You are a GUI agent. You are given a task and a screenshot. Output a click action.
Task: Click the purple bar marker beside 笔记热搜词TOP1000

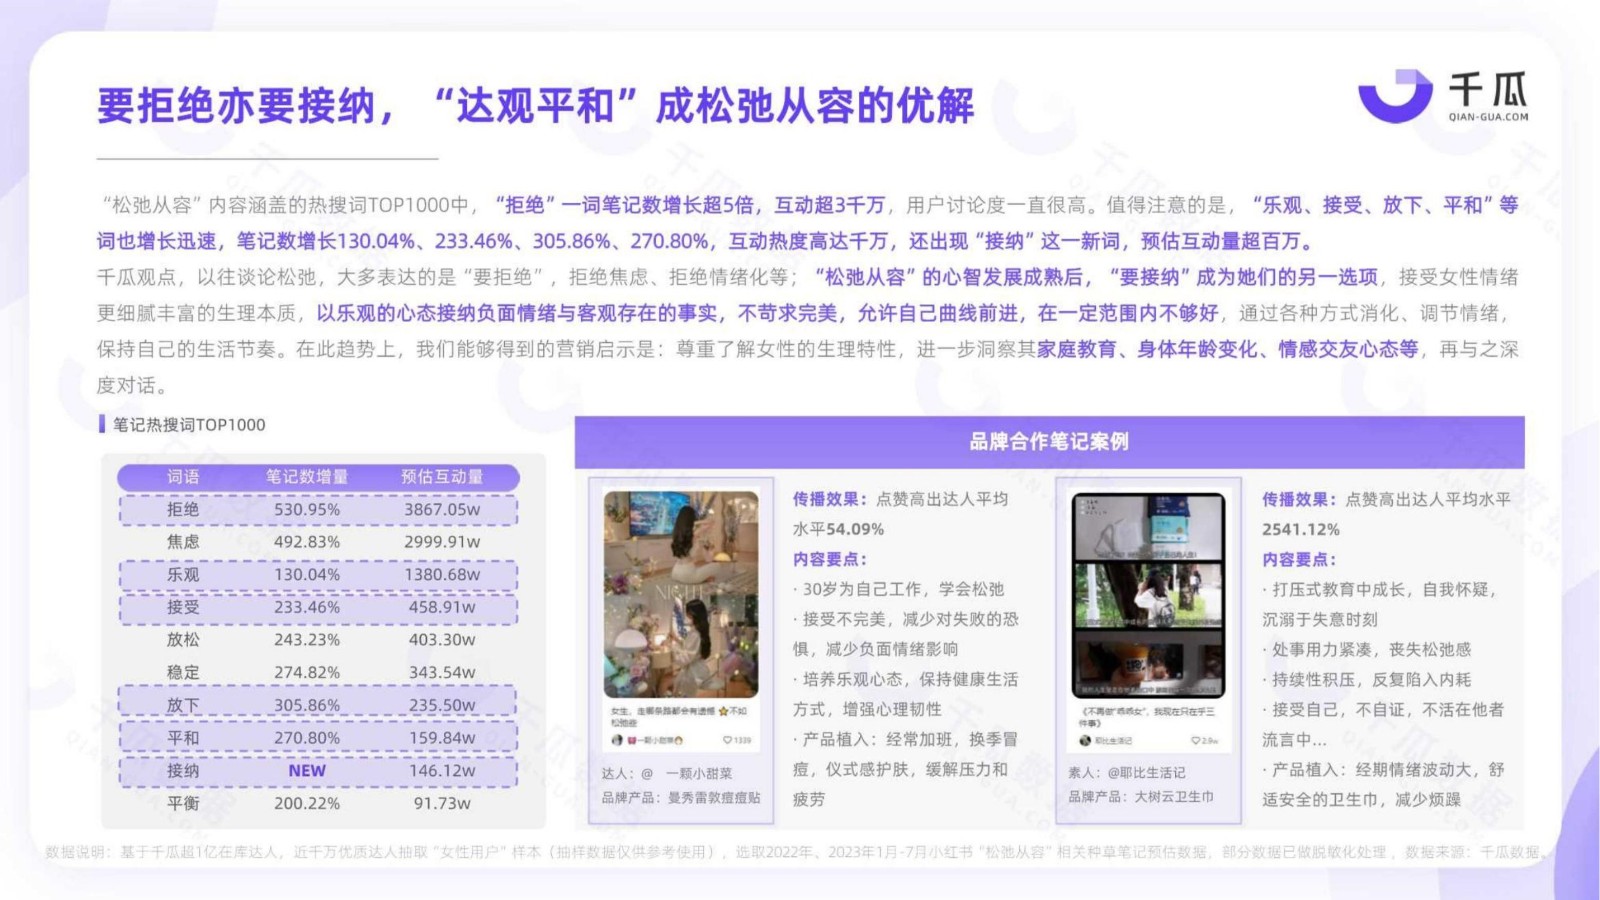coord(102,424)
